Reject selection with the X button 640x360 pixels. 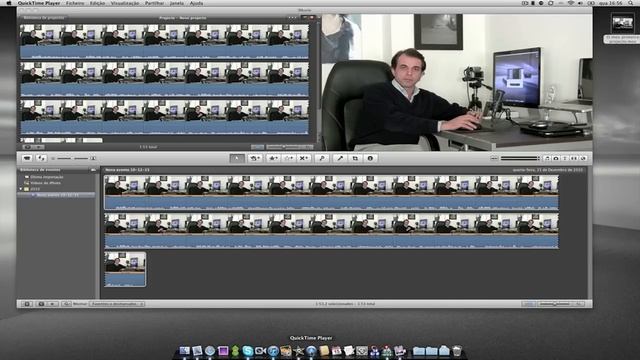pyautogui.click(x=303, y=158)
